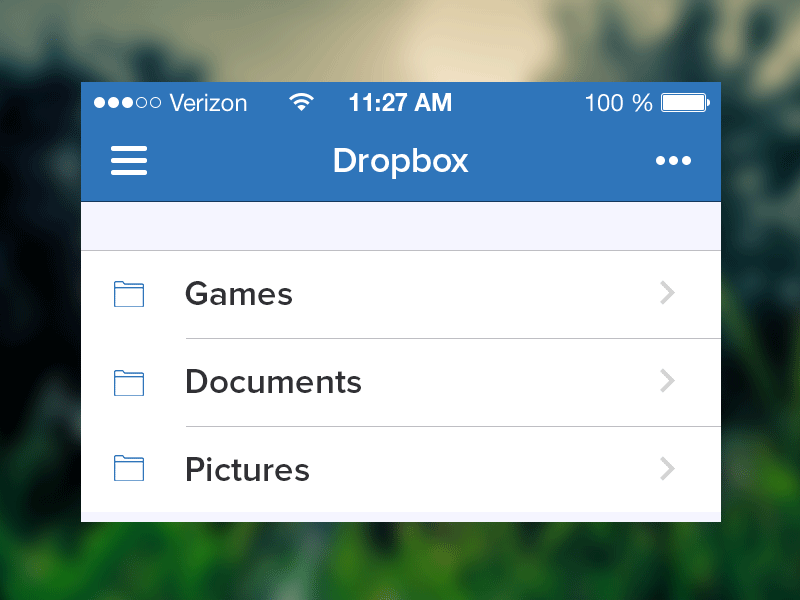Viewport: 800px width, 600px height.
Task: Tap the 100% battery level display
Action: point(618,102)
